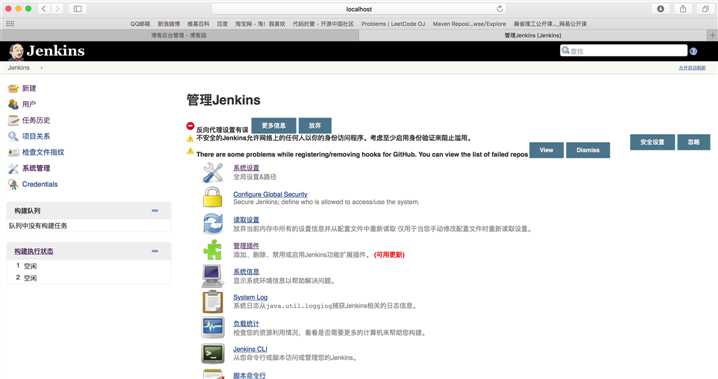Click the Jenkins breadcrumb link
This screenshot has height=379, width=718.
tap(19, 68)
